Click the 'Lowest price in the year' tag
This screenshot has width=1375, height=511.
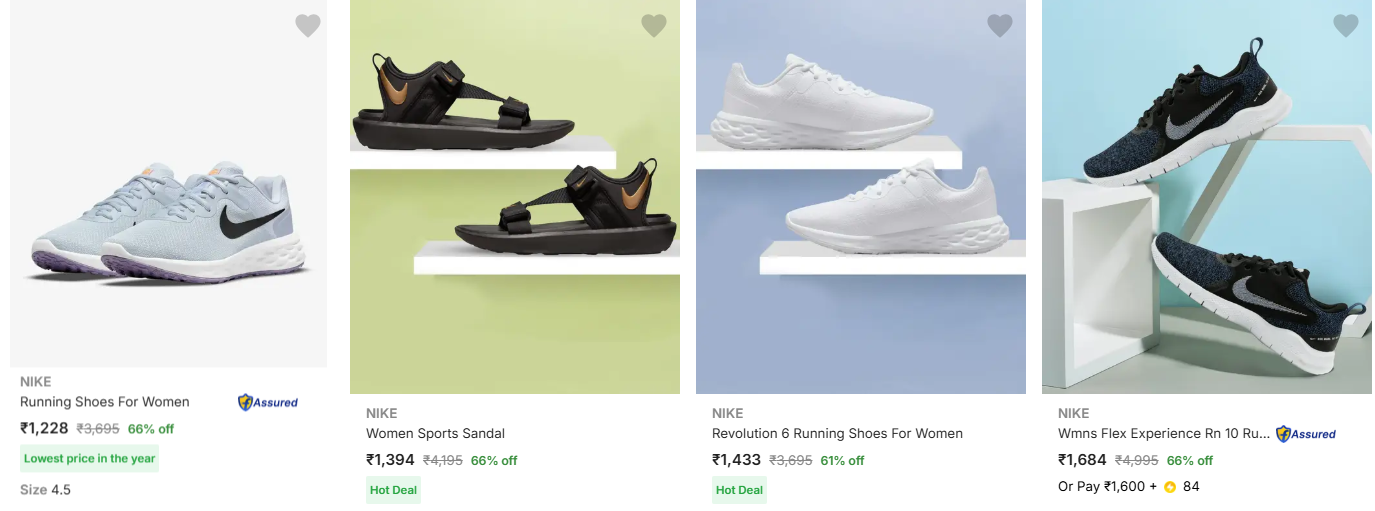(x=90, y=459)
